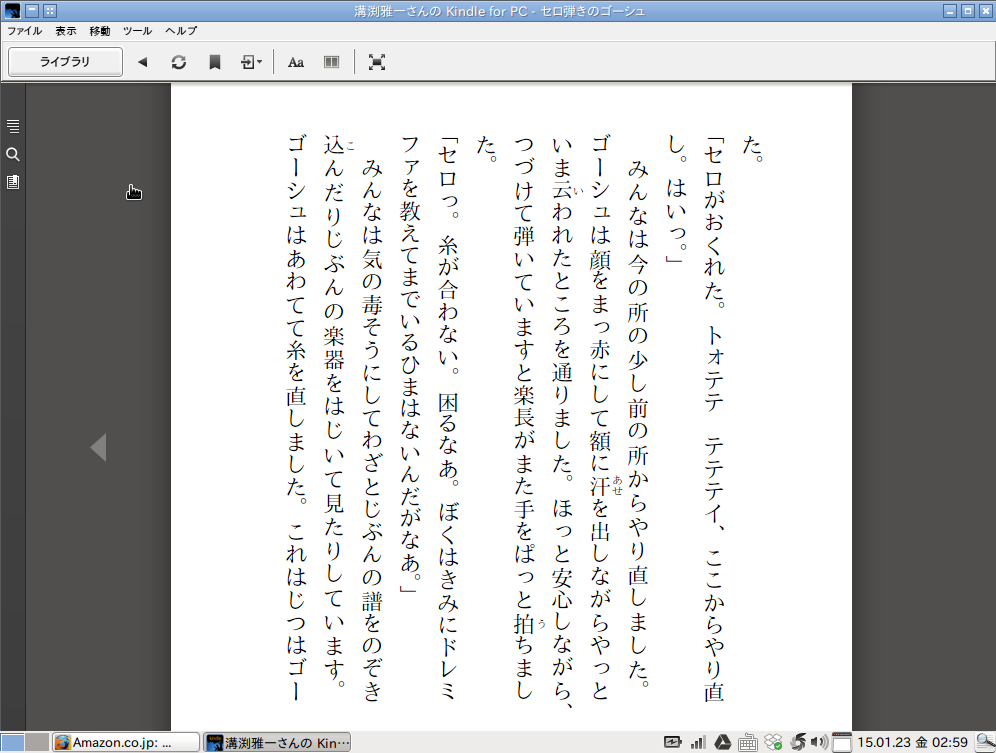Enter full screen mode icon
Viewport: 996px width, 753px height.
[x=377, y=62]
